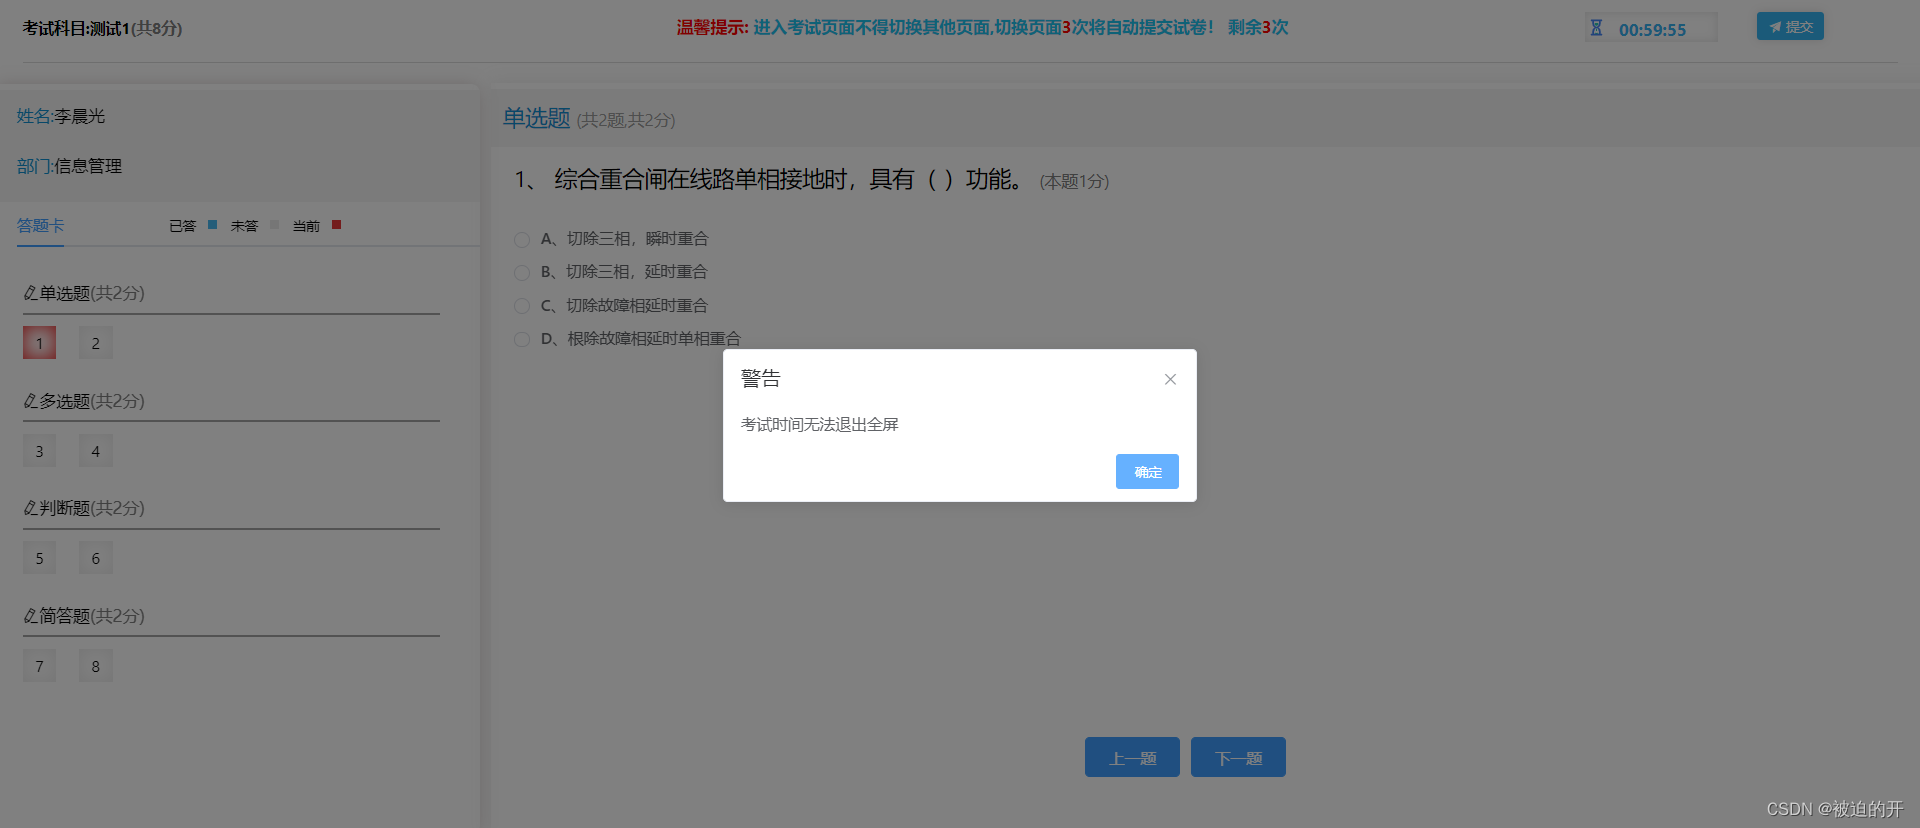1920x828 pixels.
Task: Jump to question 6 in answer card
Action: click(x=96, y=558)
